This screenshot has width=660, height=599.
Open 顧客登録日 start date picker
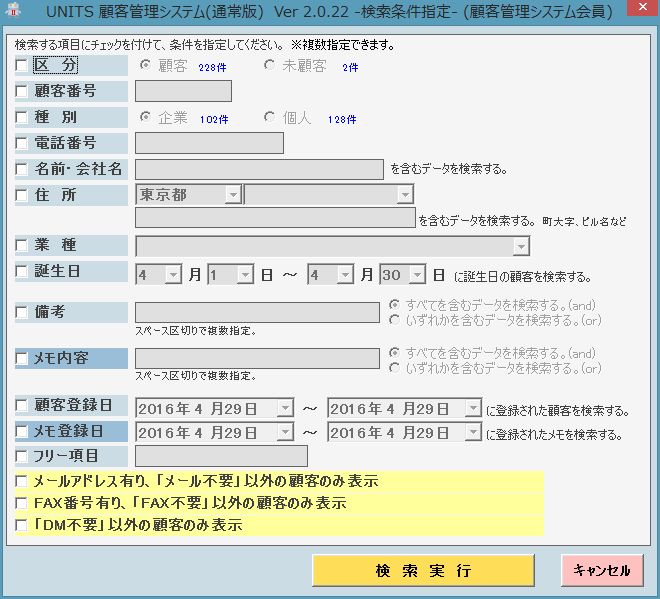tap(285, 408)
